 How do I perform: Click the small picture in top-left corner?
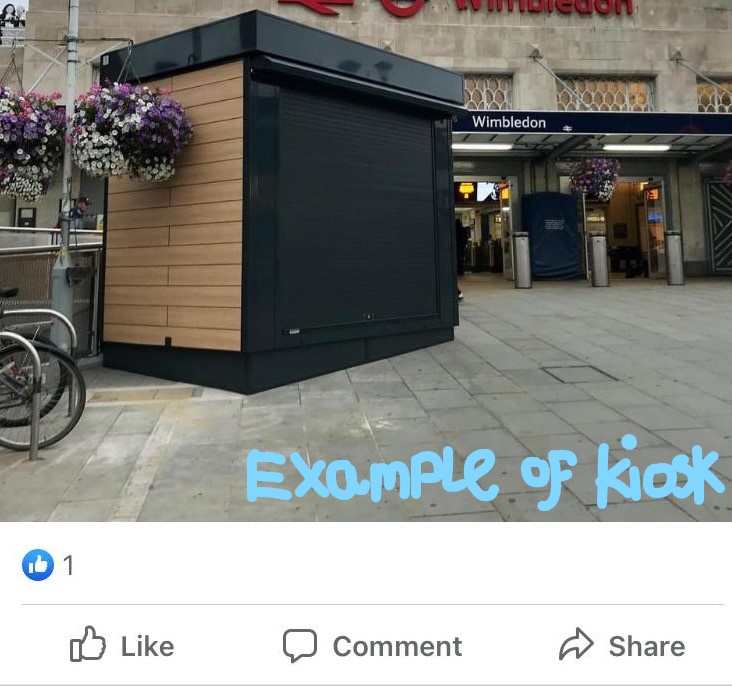[13, 14]
